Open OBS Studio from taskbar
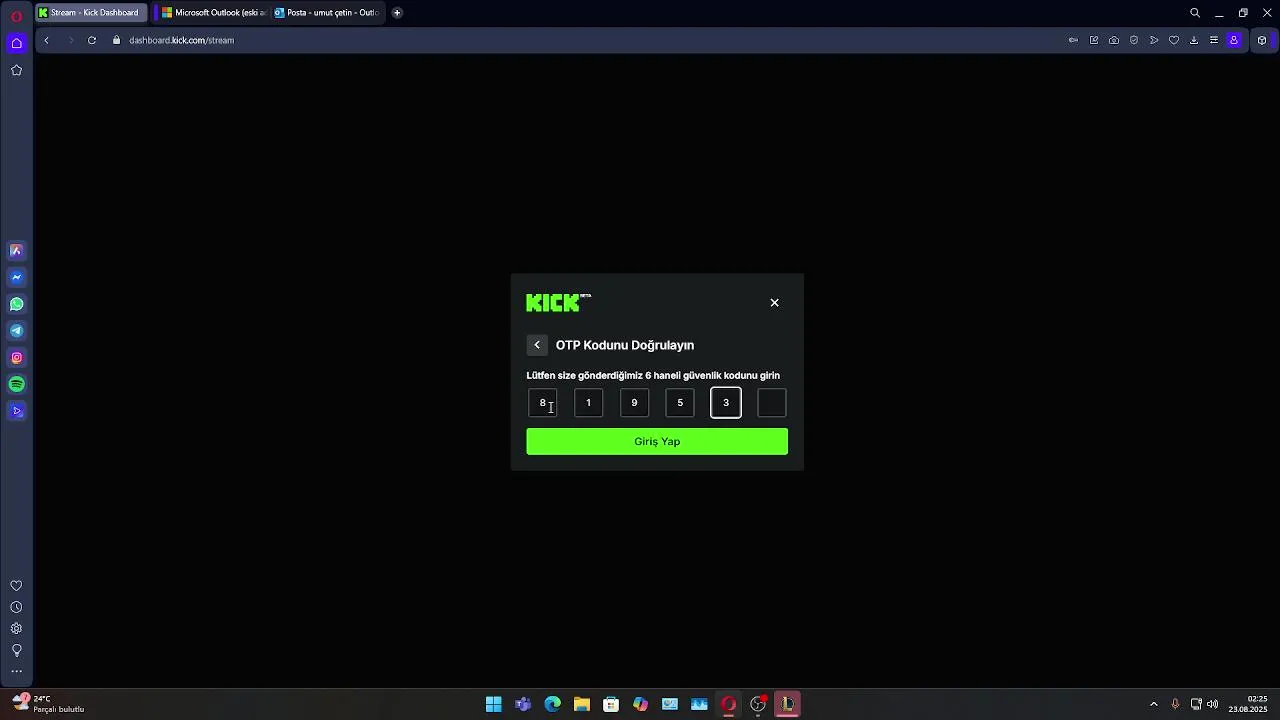 [758, 704]
